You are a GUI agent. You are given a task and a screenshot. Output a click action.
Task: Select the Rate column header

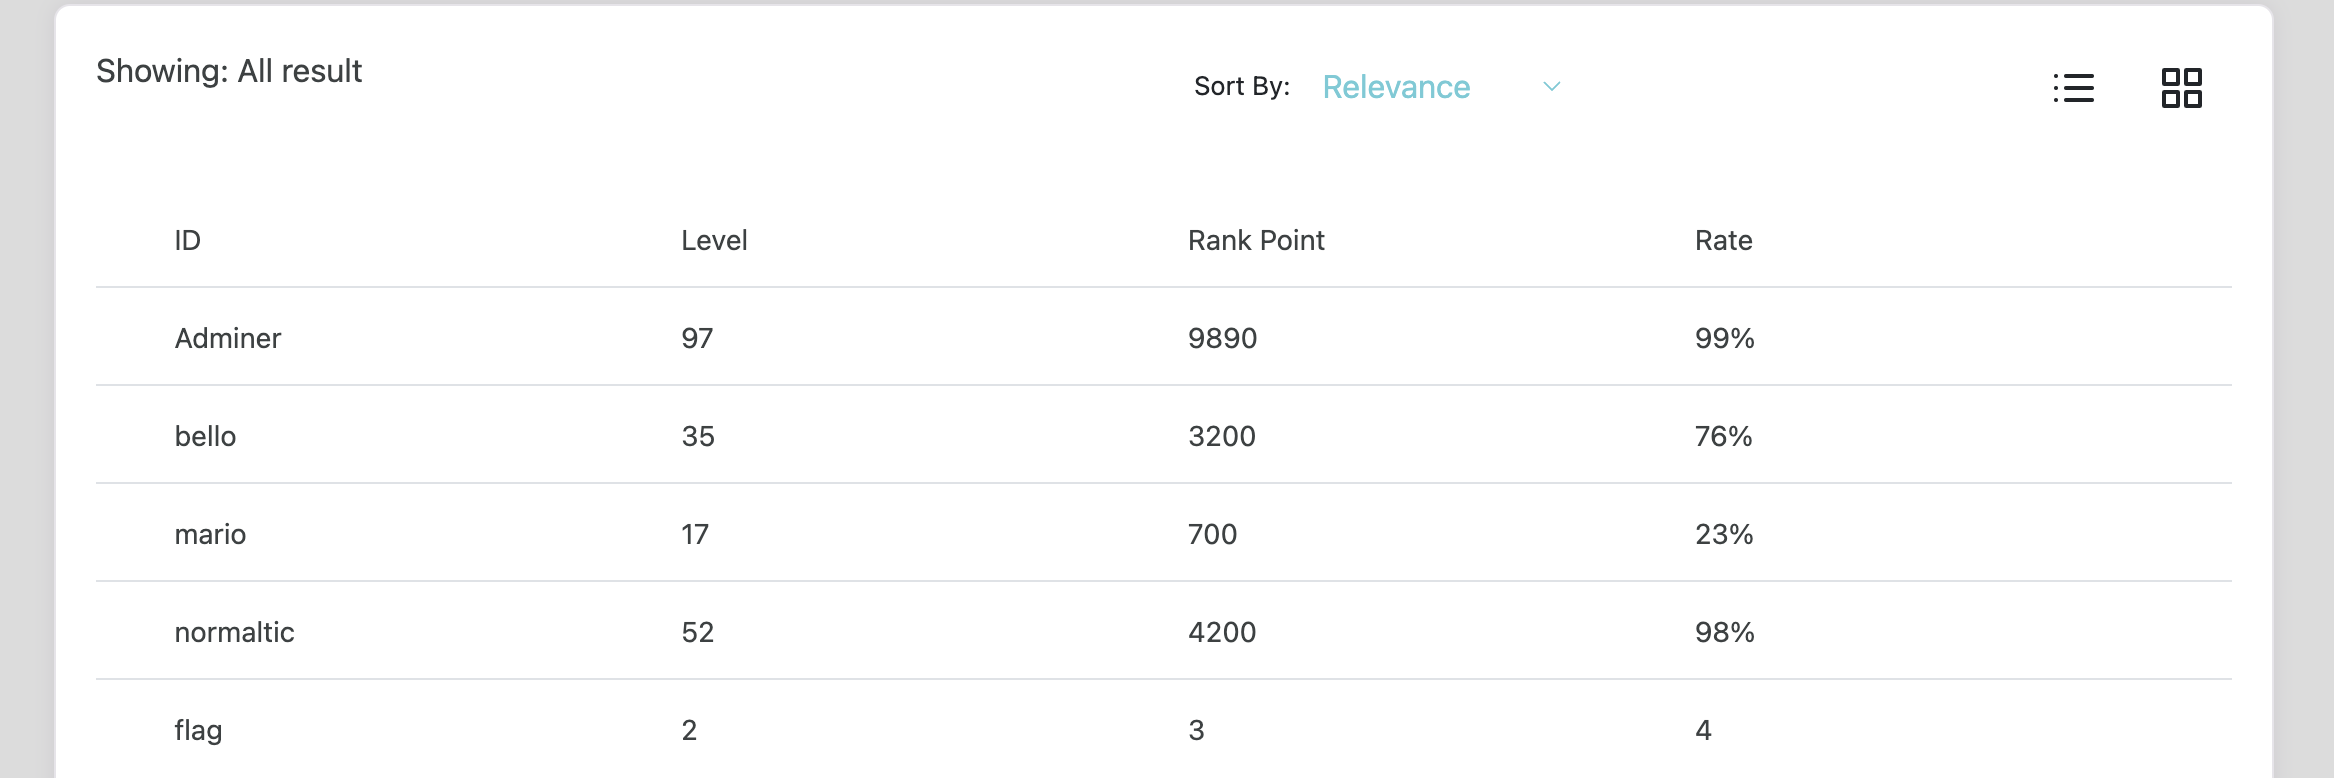1723,240
